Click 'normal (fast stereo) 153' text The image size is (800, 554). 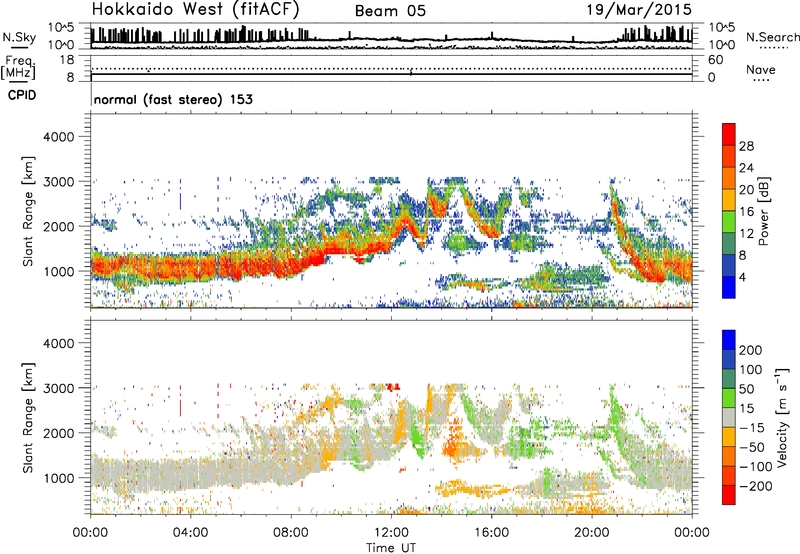click(x=173, y=99)
